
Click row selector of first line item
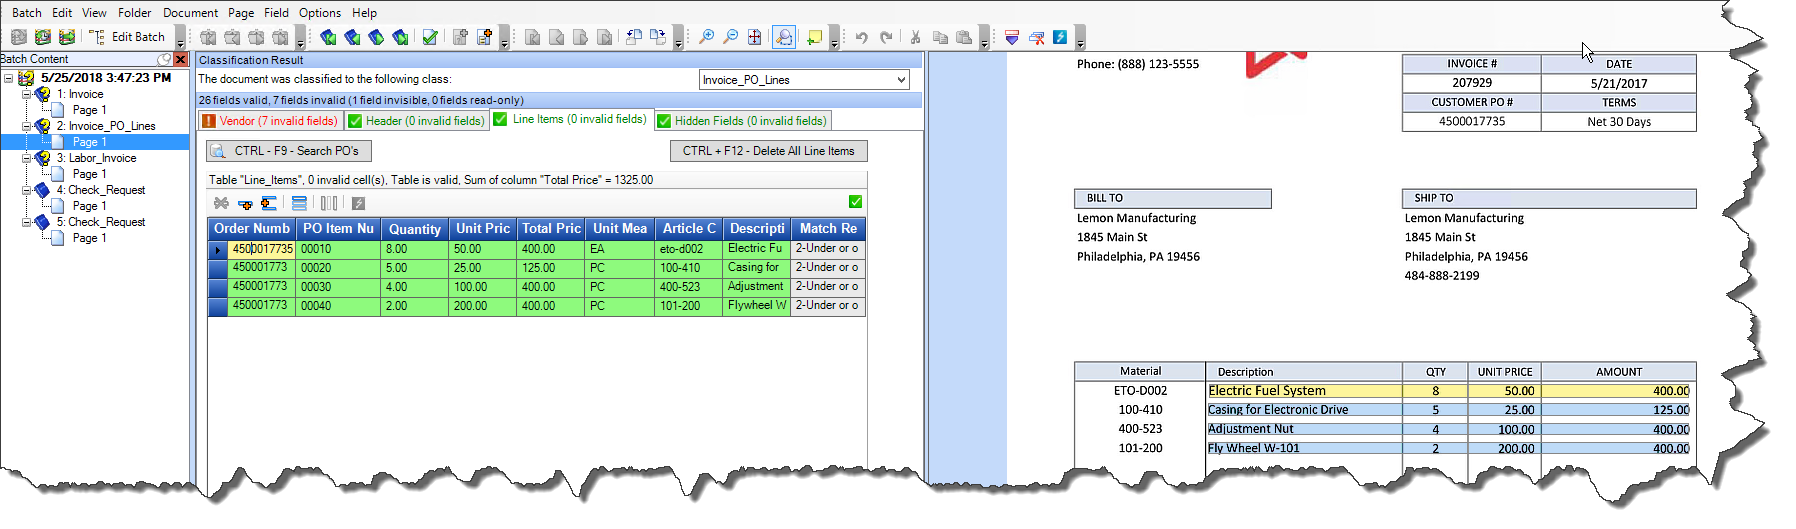tap(218, 249)
